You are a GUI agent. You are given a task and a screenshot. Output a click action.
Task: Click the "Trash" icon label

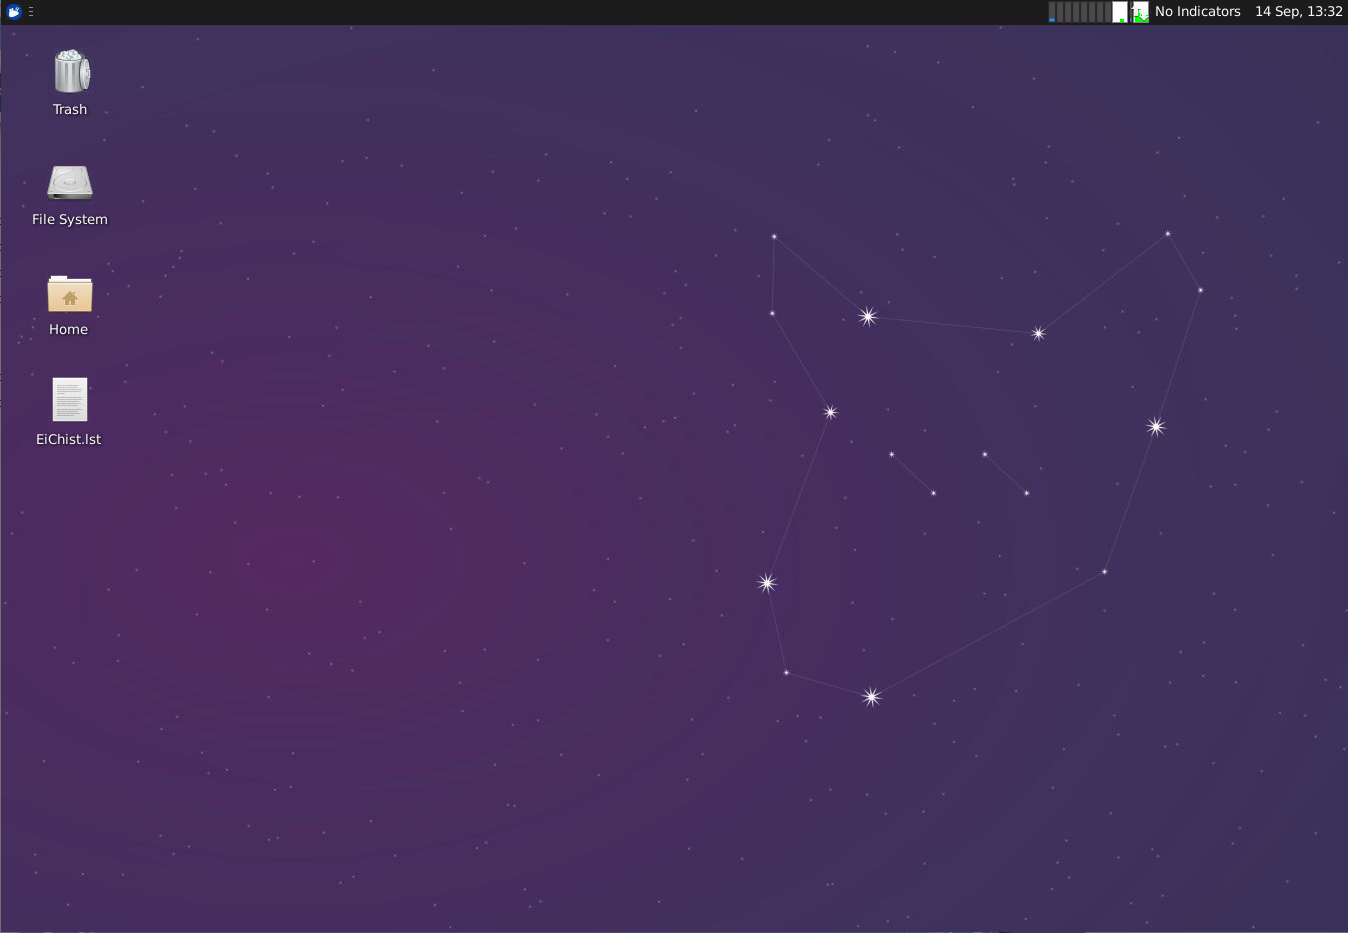[70, 109]
